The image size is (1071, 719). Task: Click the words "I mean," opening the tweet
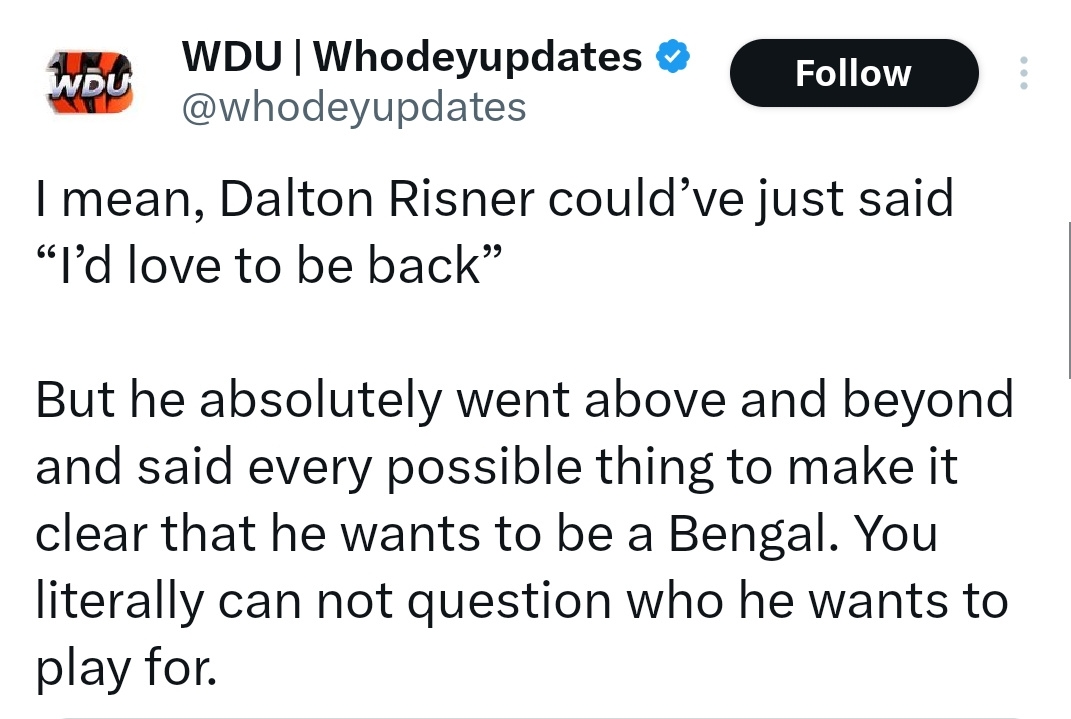point(120,199)
